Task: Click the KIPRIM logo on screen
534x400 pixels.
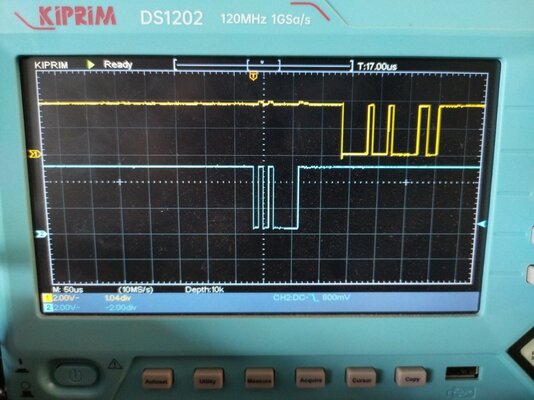Action: [x=51, y=65]
